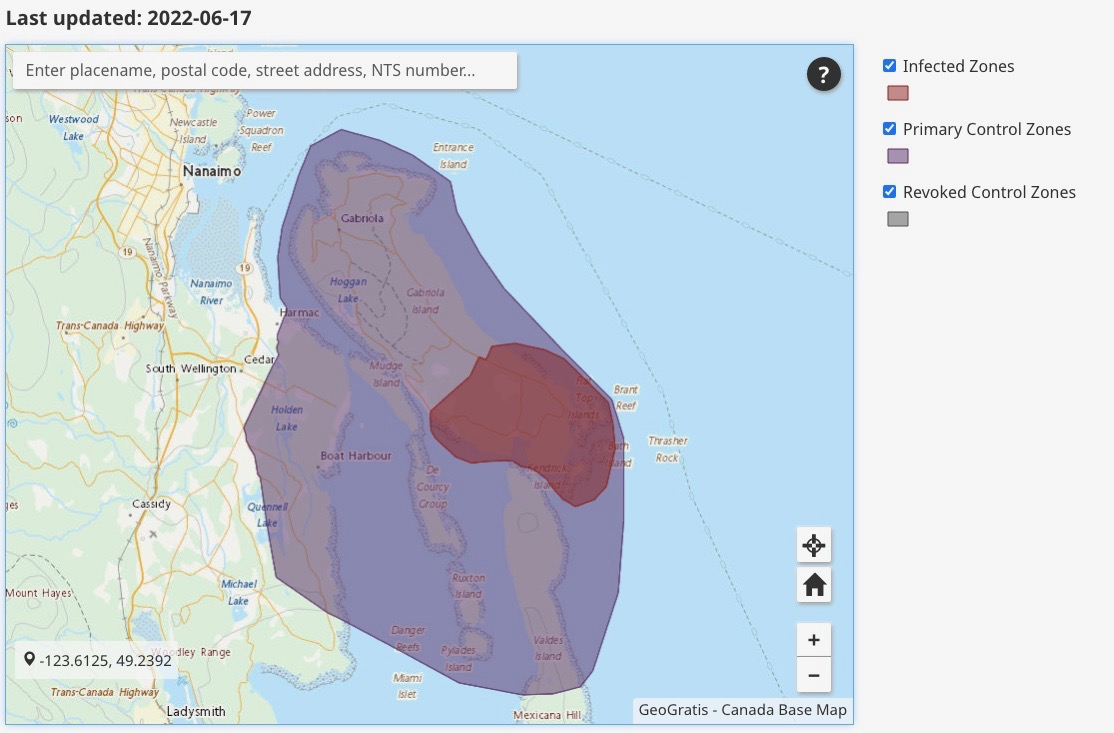Toggle the Primary Control Zones checkbox
This screenshot has width=1114, height=733.
[x=889, y=129]
